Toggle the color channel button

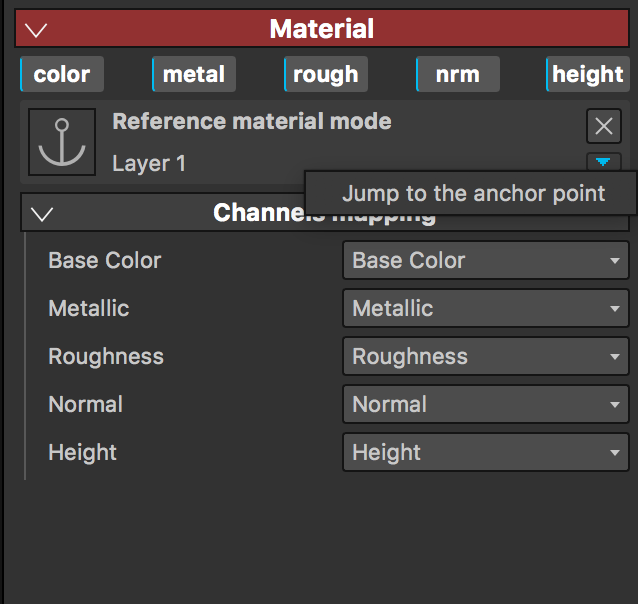point(62,74)
